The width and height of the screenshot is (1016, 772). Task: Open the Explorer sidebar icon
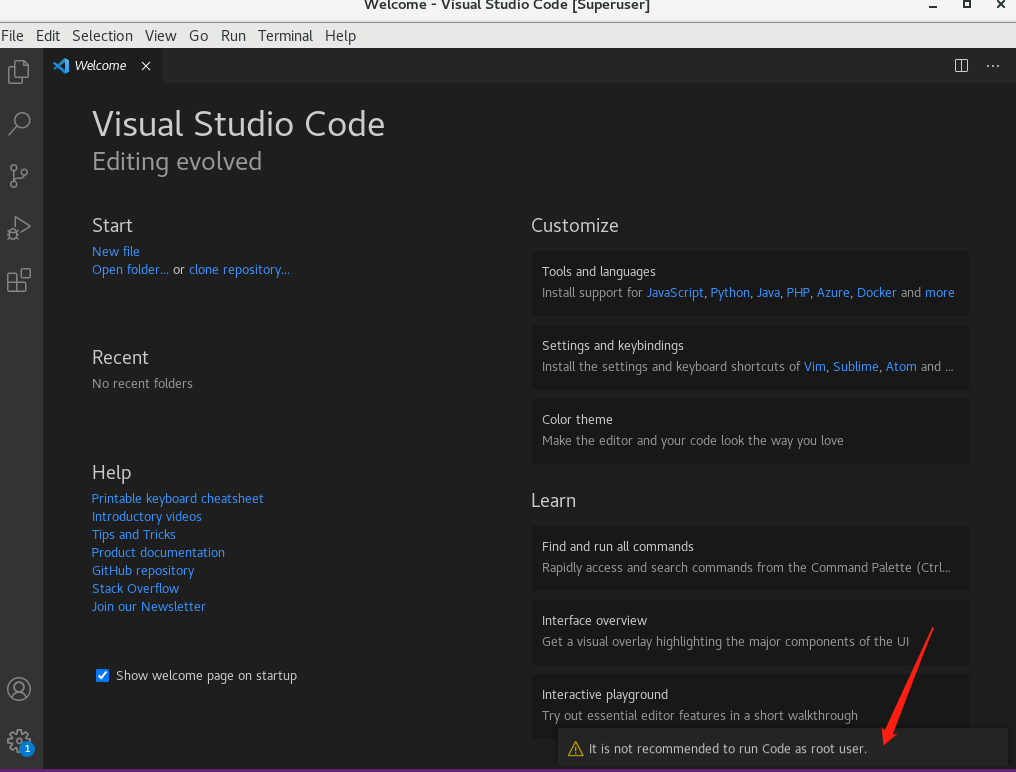[x=18, y=71]
